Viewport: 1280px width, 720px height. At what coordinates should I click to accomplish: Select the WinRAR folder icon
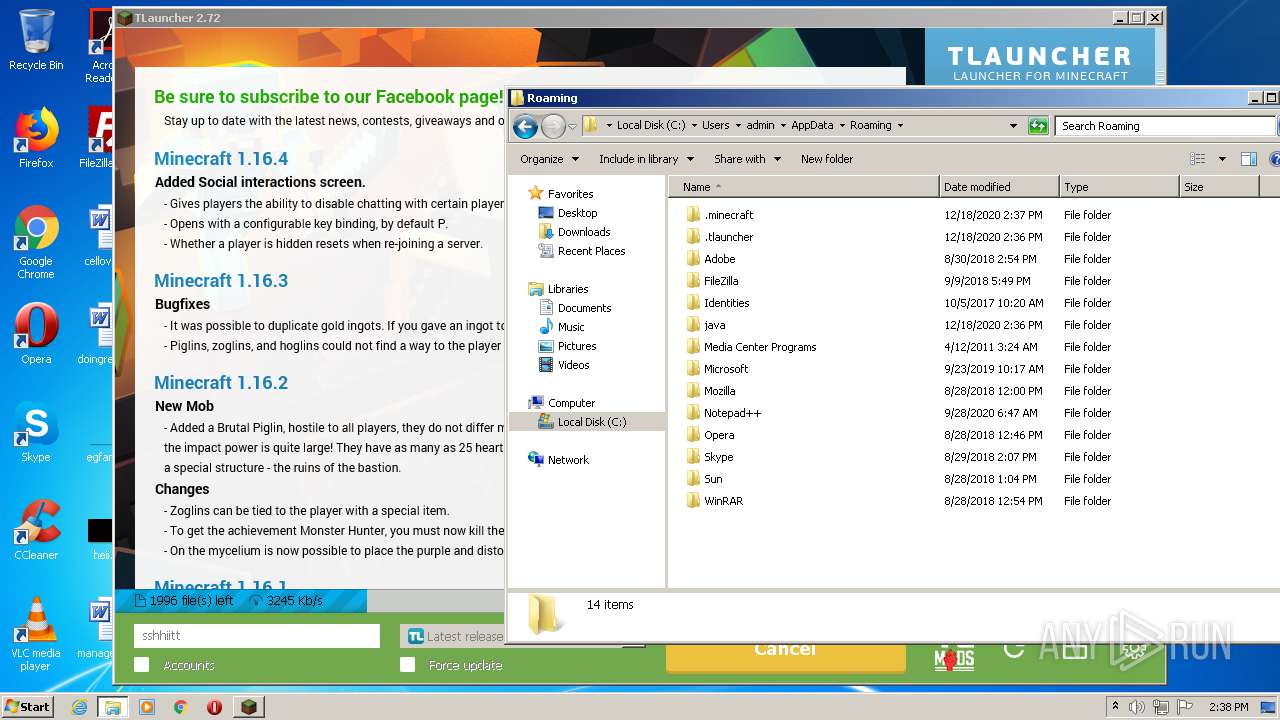693,501
